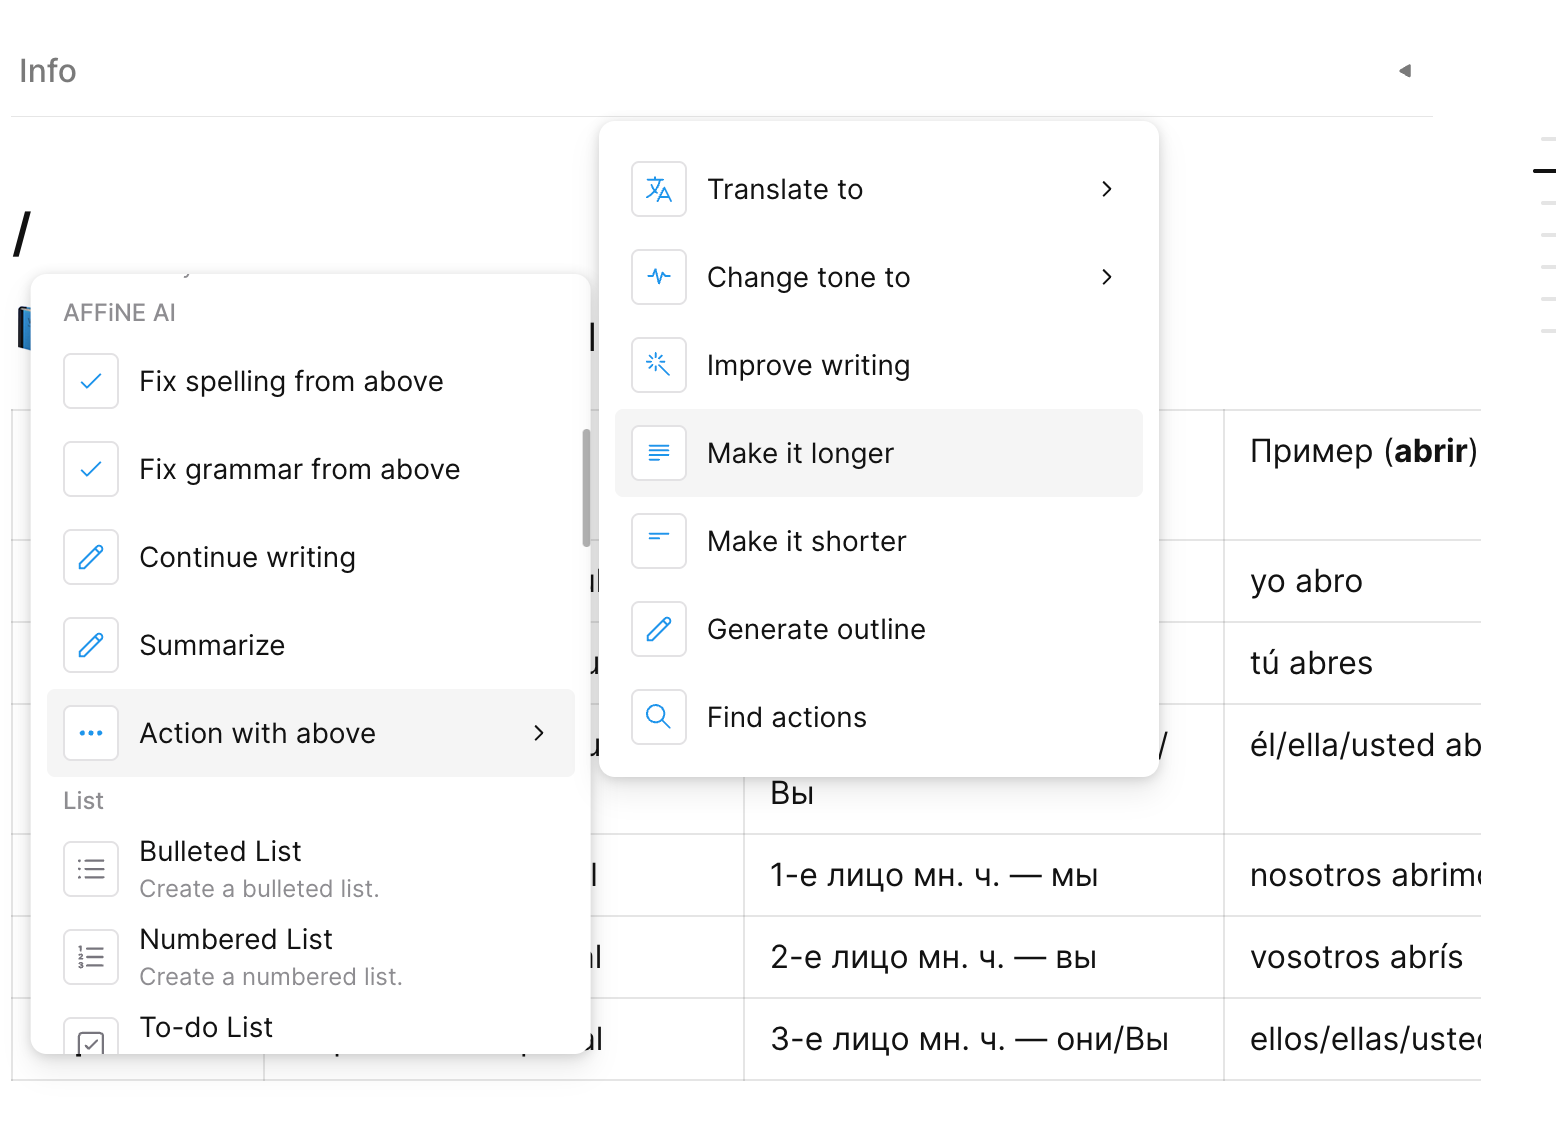
Task: Expand the Translate to submenu arrow
Action: pyautogui.click(x=1106, y=189)
